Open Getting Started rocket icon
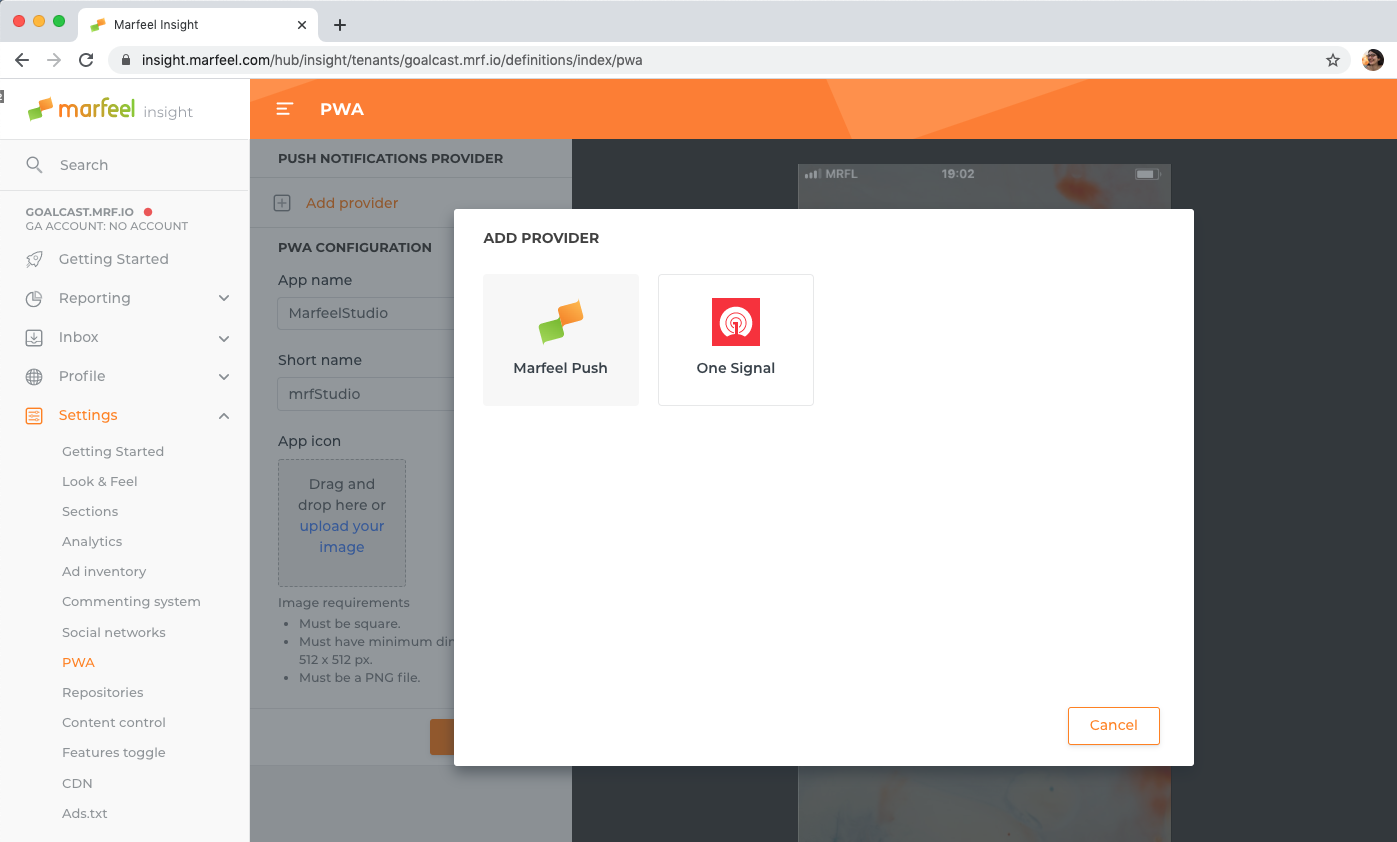The width and height of the screenshot is (1397, 842). 34,259
